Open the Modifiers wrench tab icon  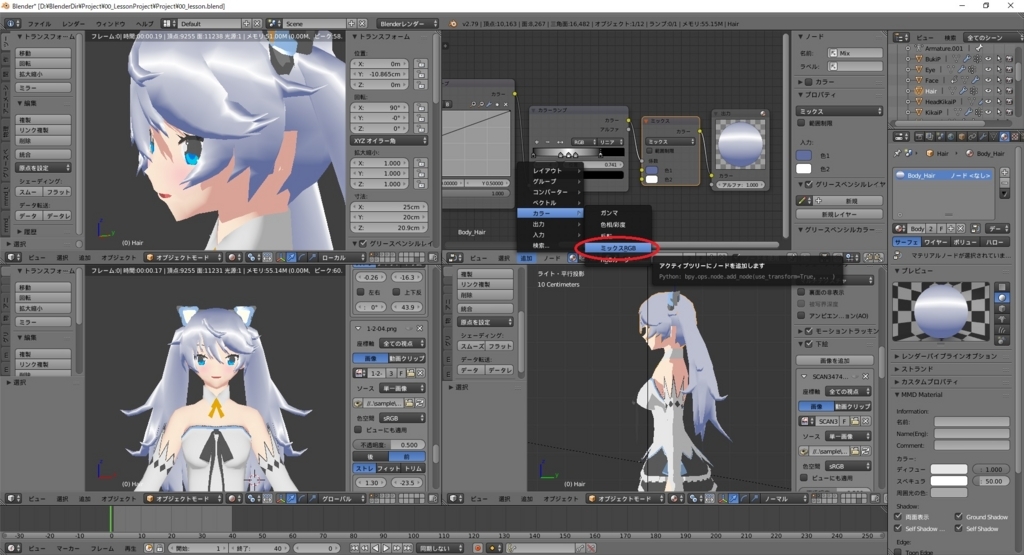click(983, 137)
